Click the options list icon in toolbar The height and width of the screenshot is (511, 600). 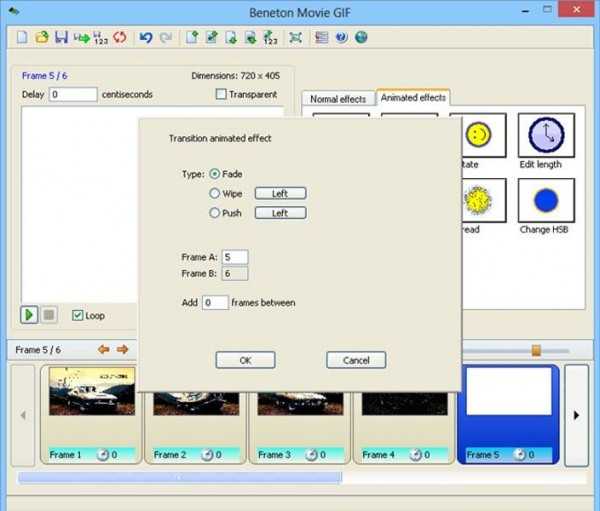coord(321,38)
